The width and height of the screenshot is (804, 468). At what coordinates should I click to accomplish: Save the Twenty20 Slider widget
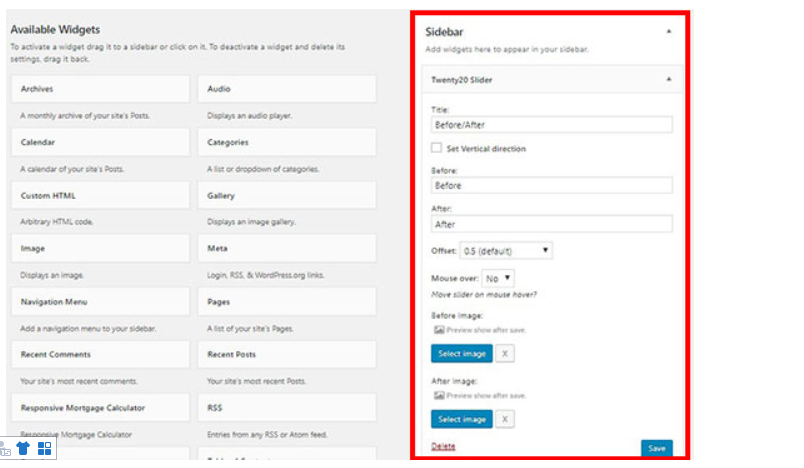[656, 448]
